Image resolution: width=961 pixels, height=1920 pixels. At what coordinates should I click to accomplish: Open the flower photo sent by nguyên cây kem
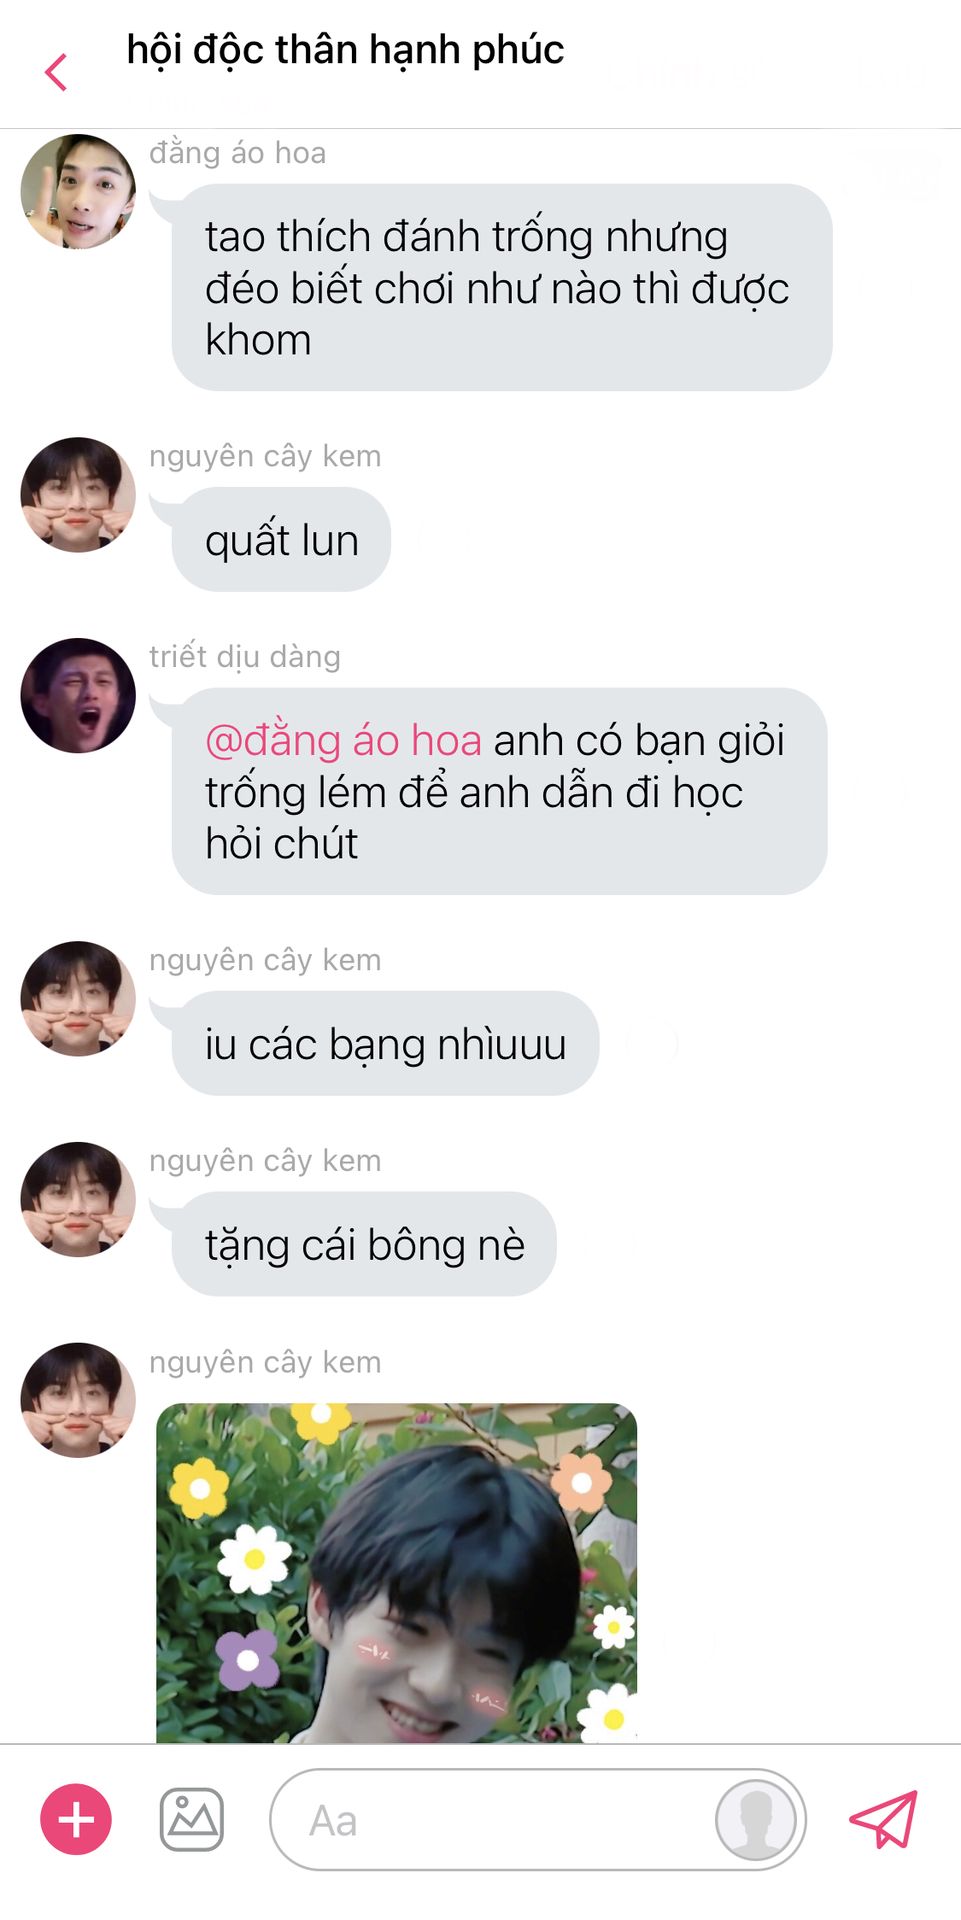pos(396,1572)
